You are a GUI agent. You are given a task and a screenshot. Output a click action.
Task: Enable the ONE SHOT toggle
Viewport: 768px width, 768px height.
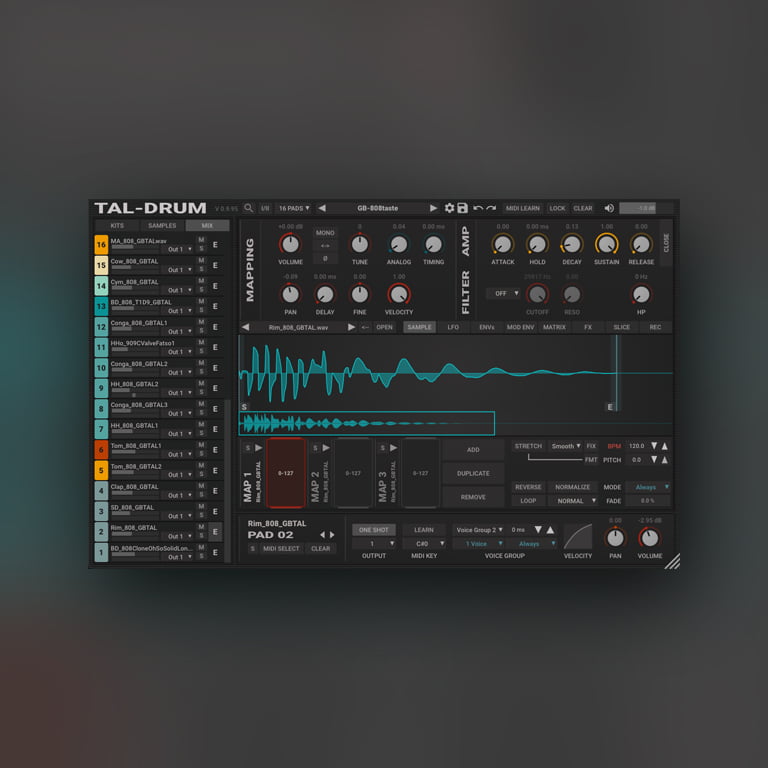click(x=374, y=530)
